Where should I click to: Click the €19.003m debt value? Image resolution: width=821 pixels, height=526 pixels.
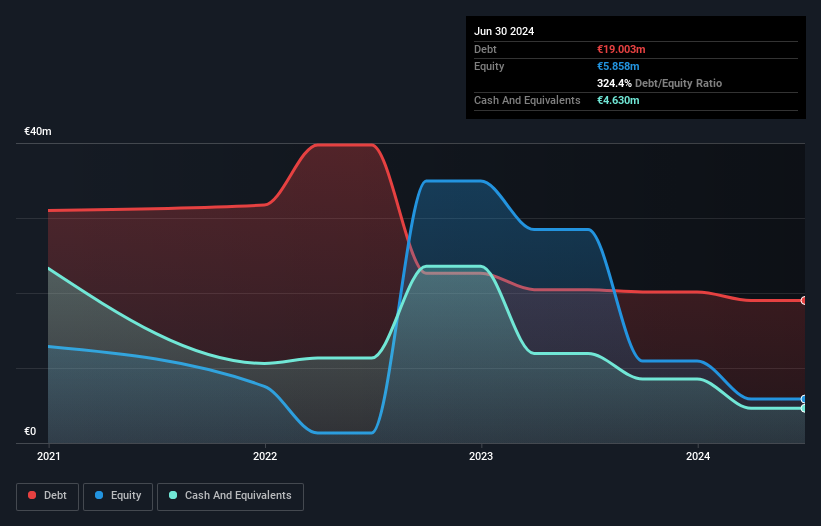coord(621,49)
